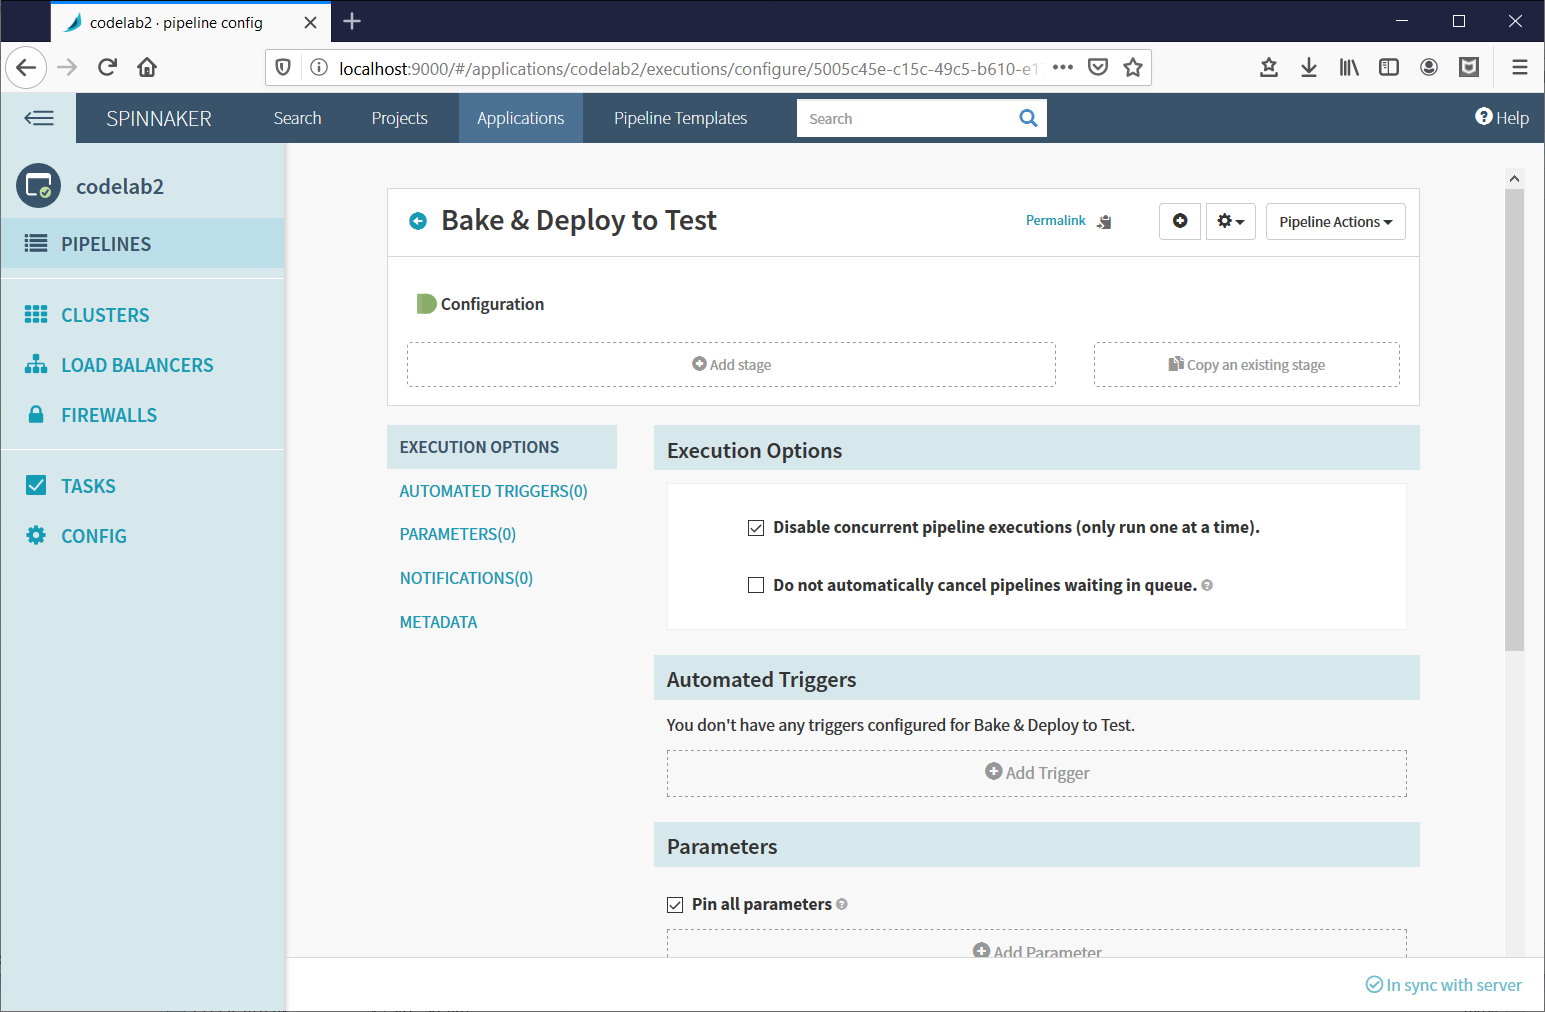Screen dimensions: 1545x1012
Task: Open the Firewalls section
Action: [109, 414]
